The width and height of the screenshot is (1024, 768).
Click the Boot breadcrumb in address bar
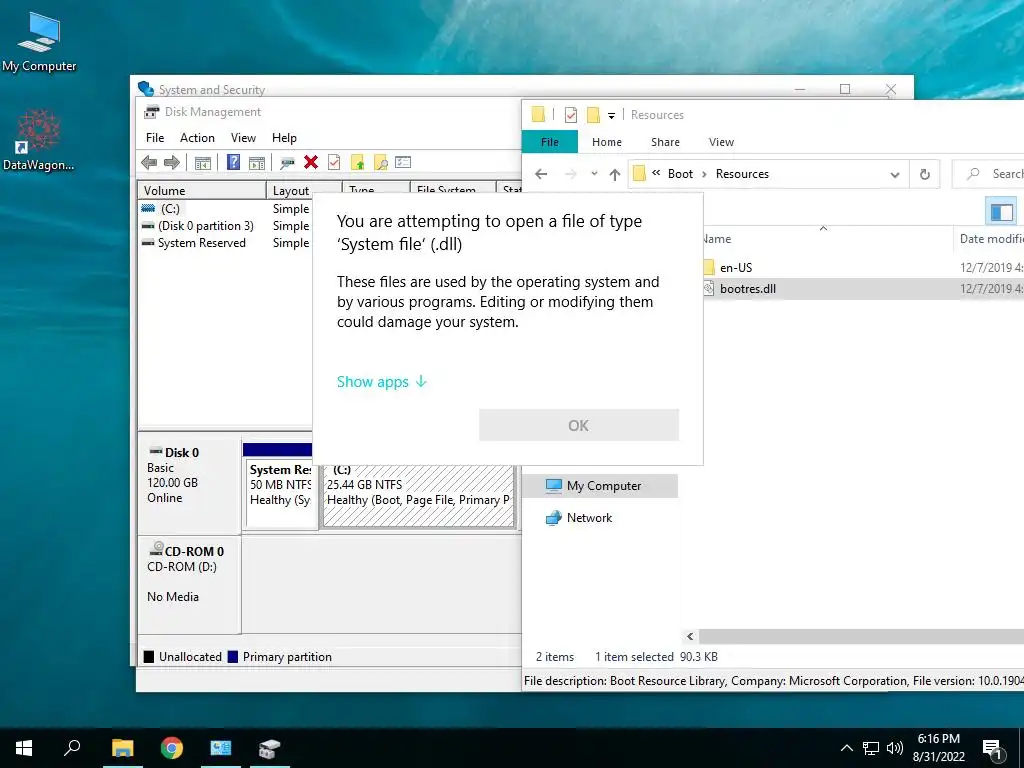680,174
